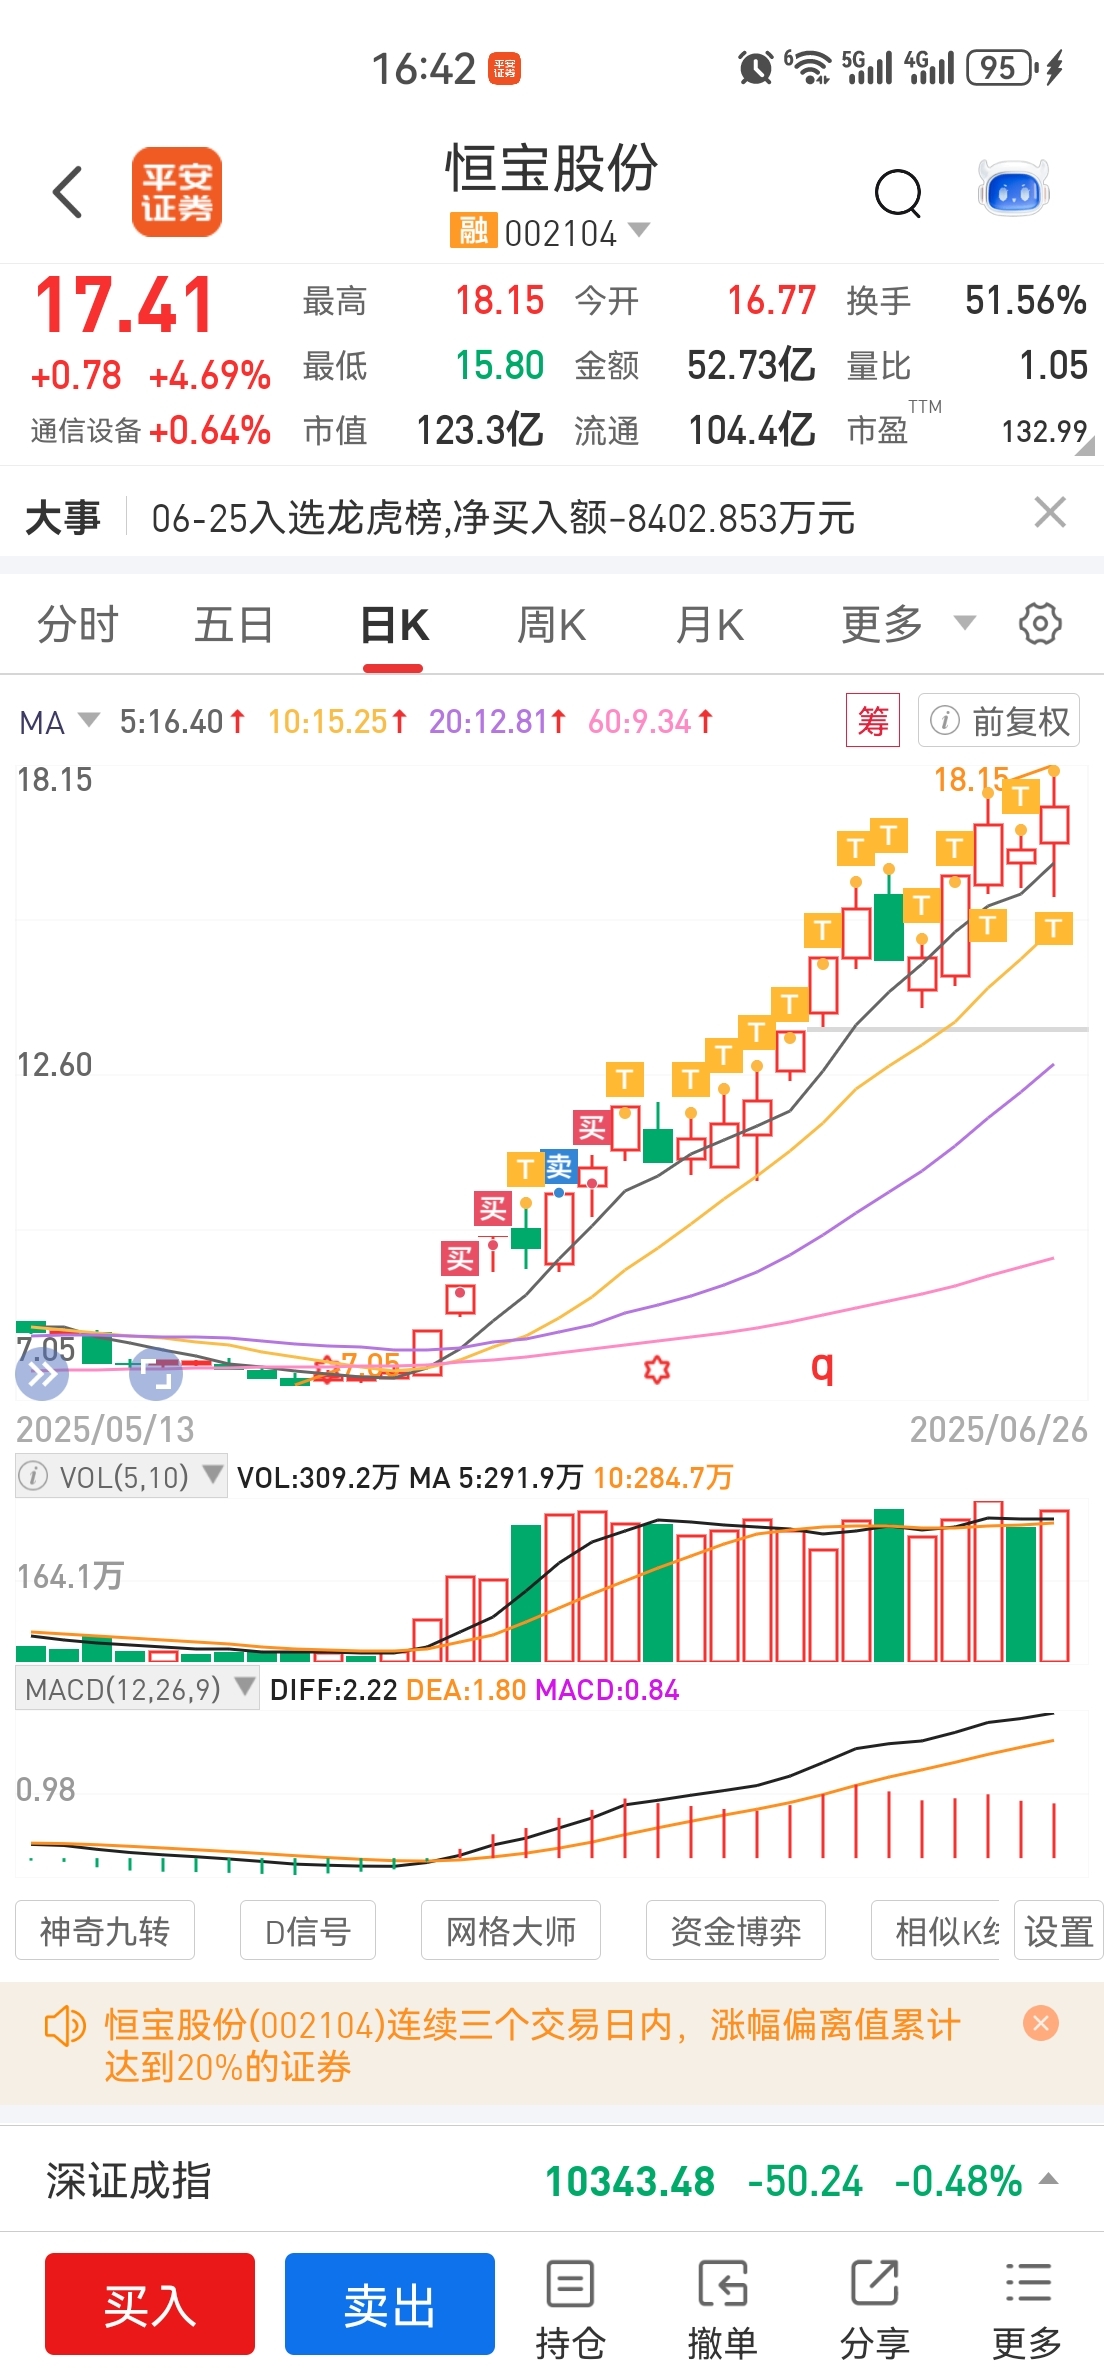Viewport: 1104px width, 2376px height.
Task: Tap the 恒宝股份 abnormal fluctuation notice text
Action: pyautogui.click(x=532, y=2044)
